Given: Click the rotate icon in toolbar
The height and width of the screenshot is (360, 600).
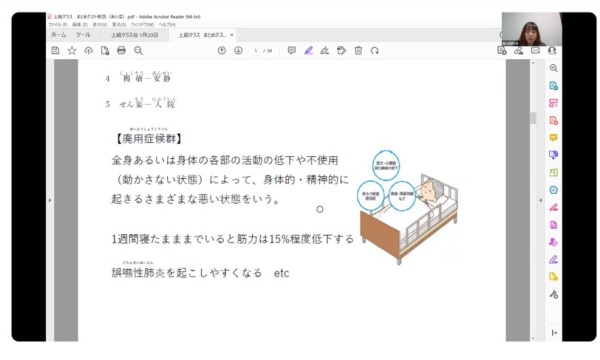Looking at the screenshot, I should tap(375, 50).
